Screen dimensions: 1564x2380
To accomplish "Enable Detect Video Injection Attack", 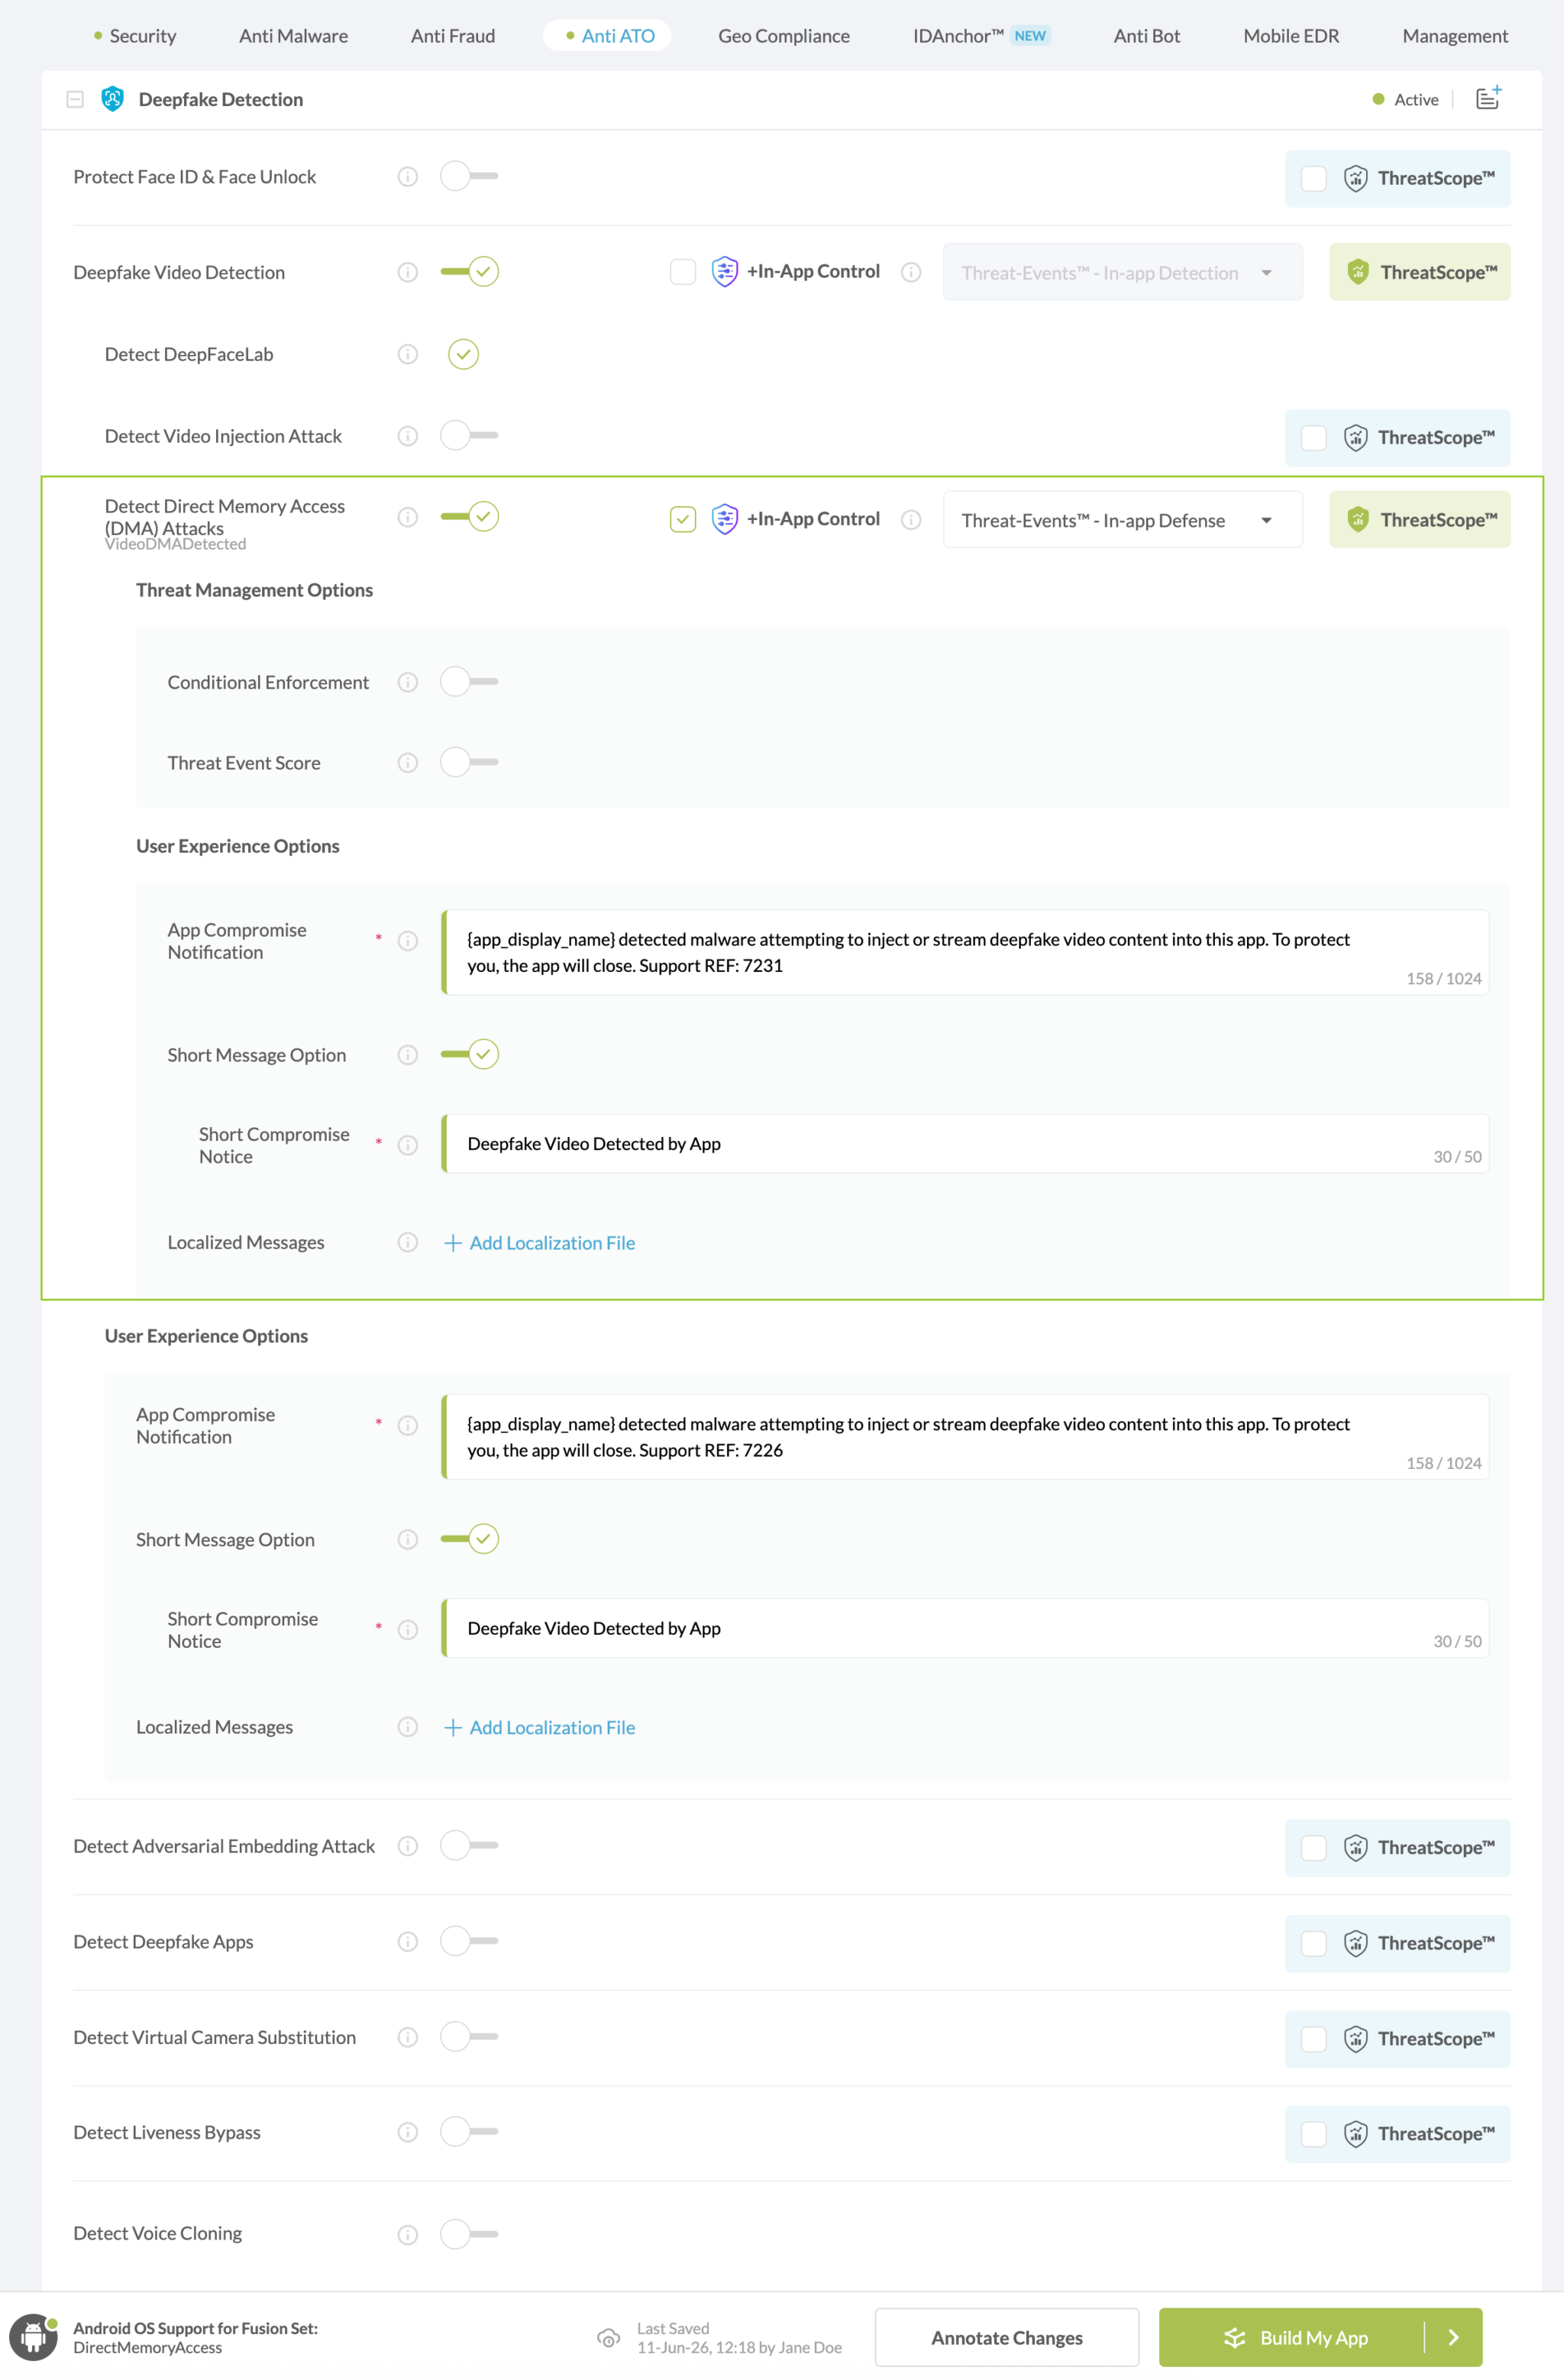I will pos(469,435).
